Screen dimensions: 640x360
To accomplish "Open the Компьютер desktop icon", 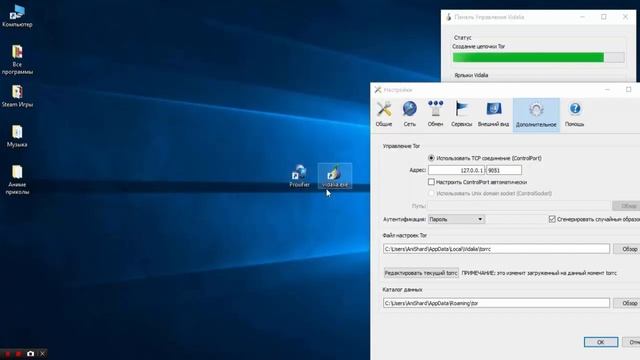I will tap(17, 16).
